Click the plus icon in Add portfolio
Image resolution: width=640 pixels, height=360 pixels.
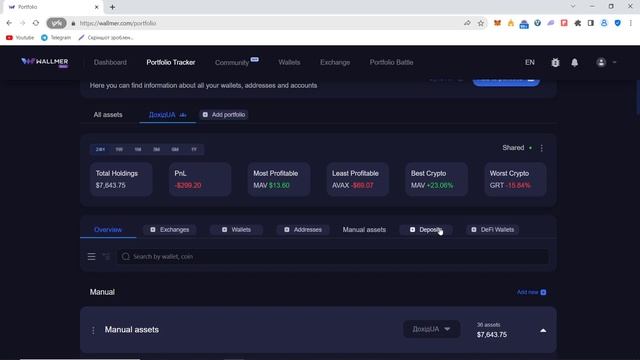coord(205,115)
